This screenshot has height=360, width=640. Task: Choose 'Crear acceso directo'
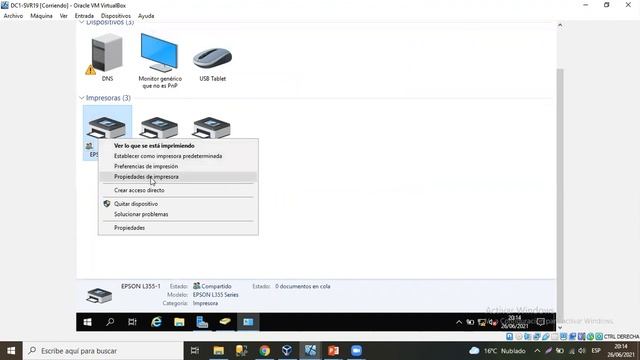[x=178, y=190]
